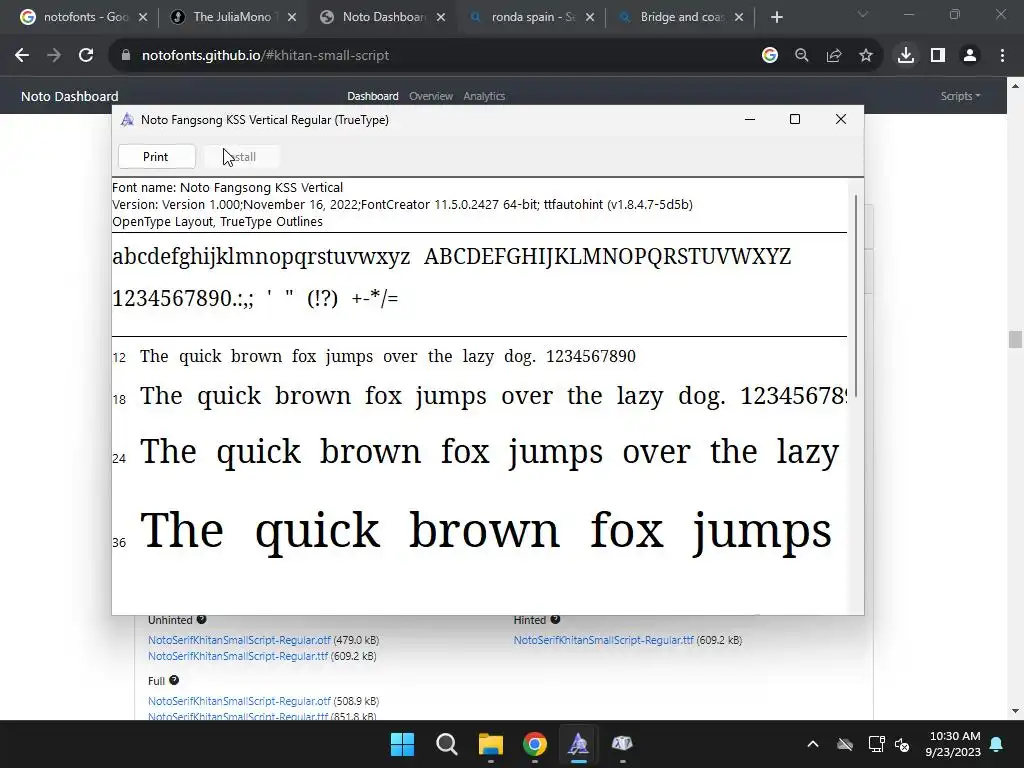Screen dimensions: 1024x768
Task: Open the Bridge and coast browser tab
Action: [682, 17]
